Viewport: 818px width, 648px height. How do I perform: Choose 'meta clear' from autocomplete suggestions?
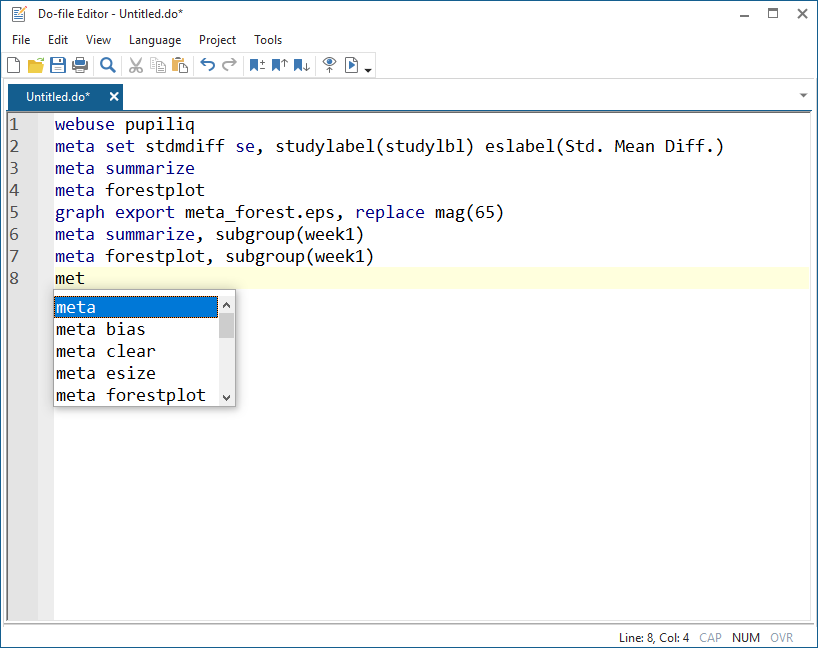point(136,351)
